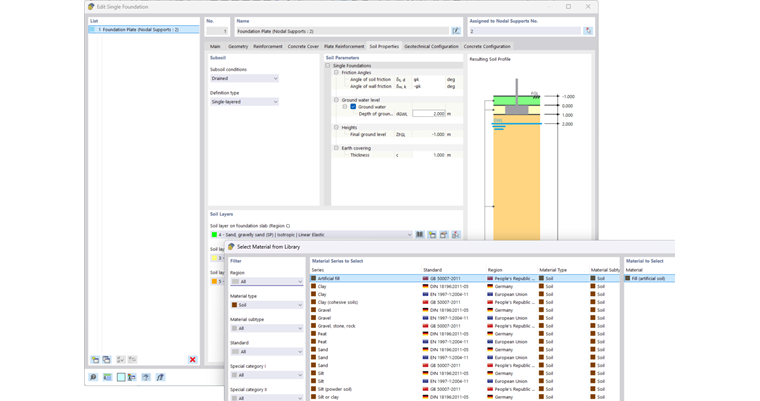Select Fill (artificial soil) in Material to Select
This screenshot has width=760, height=401.
(649, 279)
